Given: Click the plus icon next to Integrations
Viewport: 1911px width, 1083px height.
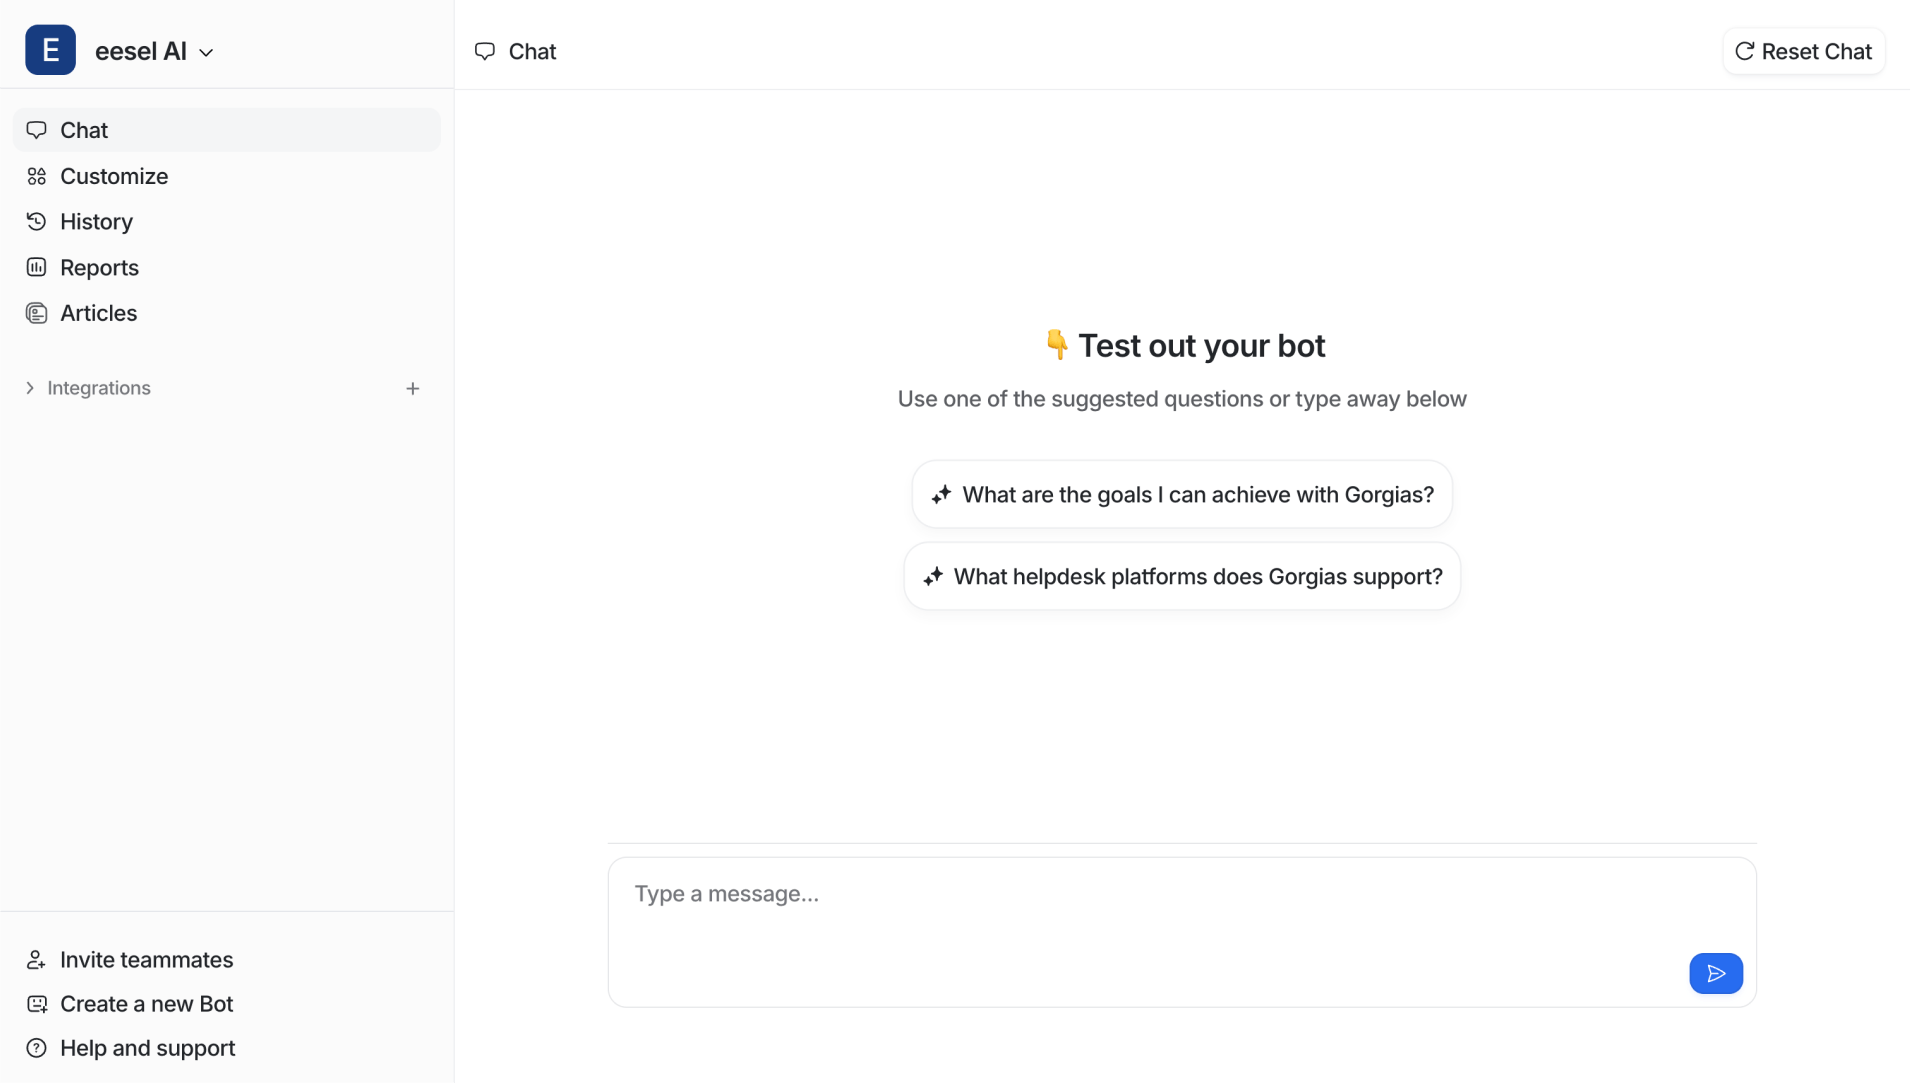Looking at the screenshot, I should (412, 388).
